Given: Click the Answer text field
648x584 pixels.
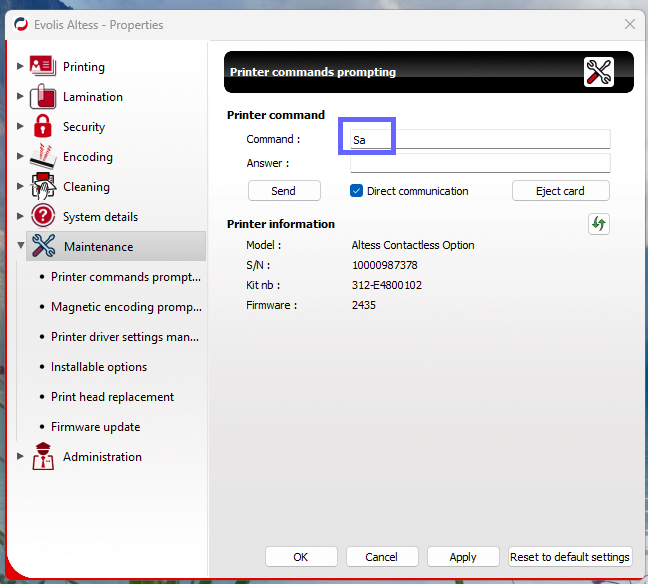Looking at the screenshot, I should coord(480,163).
